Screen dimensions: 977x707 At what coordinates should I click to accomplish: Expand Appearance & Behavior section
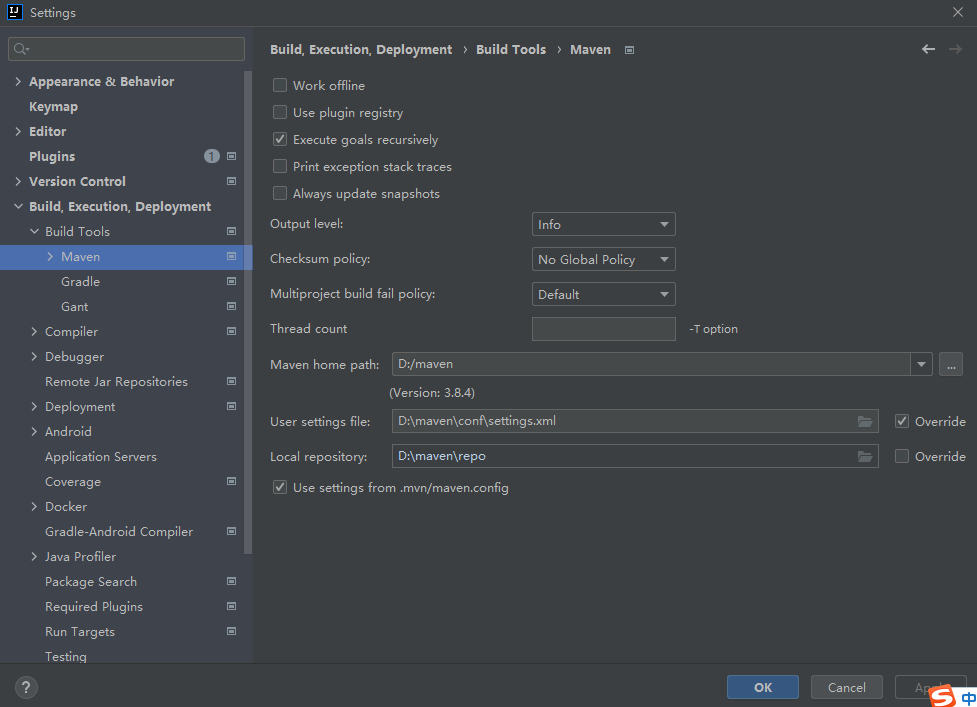coord(18,82)
